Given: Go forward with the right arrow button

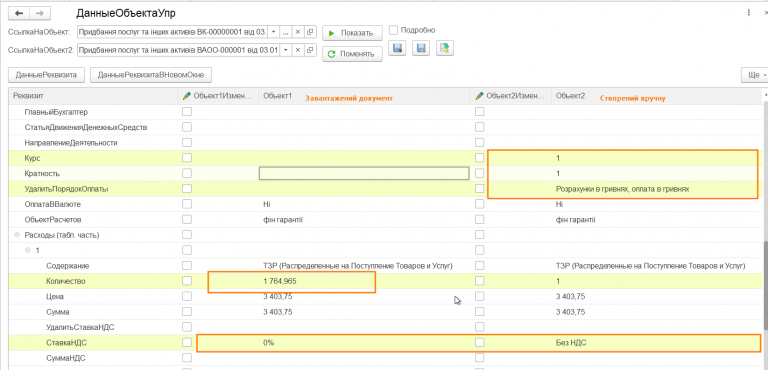Looking at the screenshot, I should tap(40, 13).
